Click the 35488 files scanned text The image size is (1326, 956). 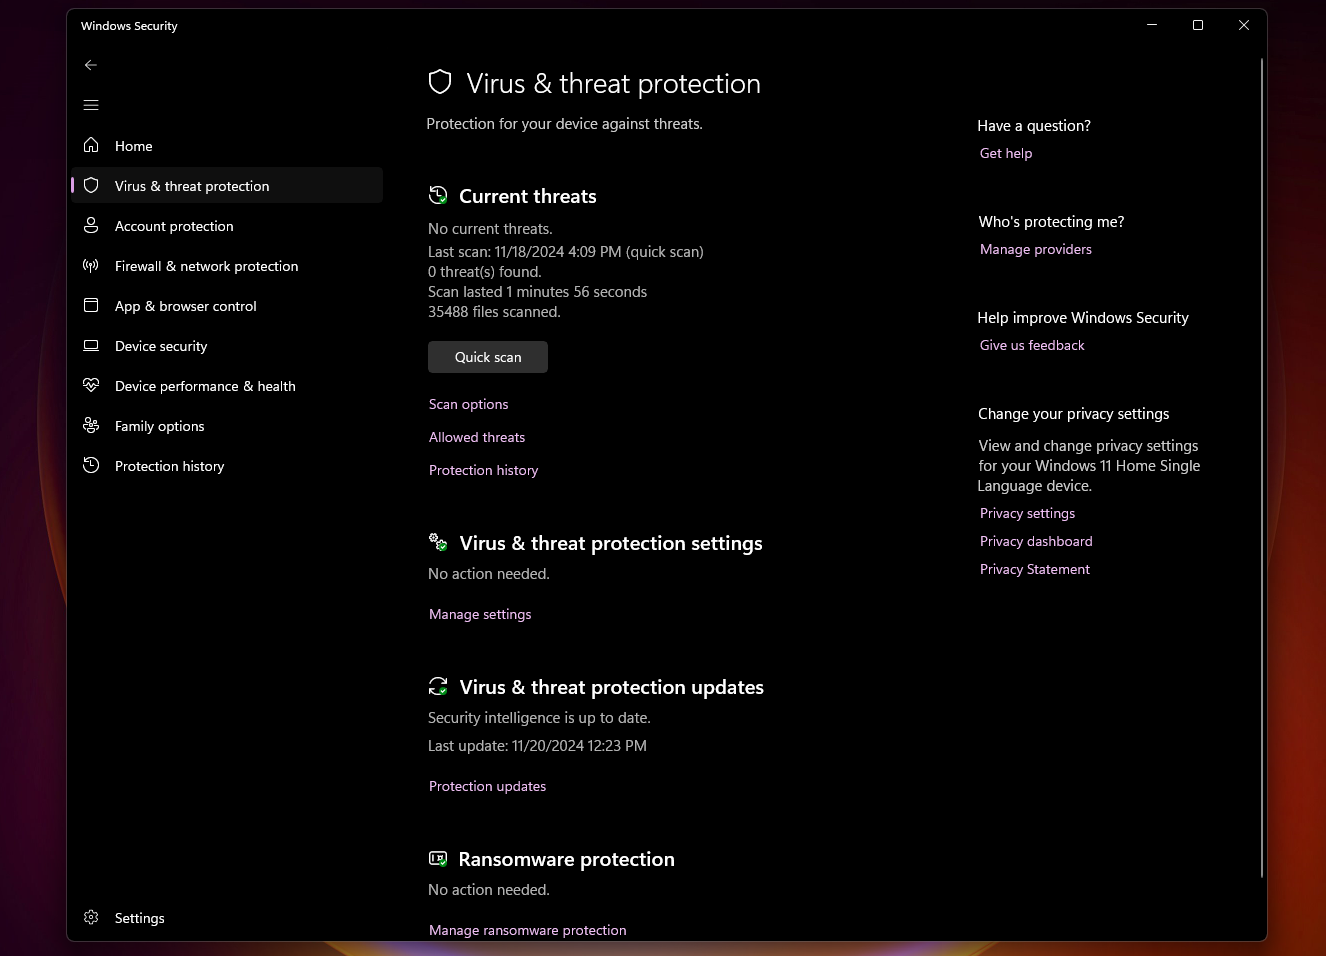[x=494, y=312]
